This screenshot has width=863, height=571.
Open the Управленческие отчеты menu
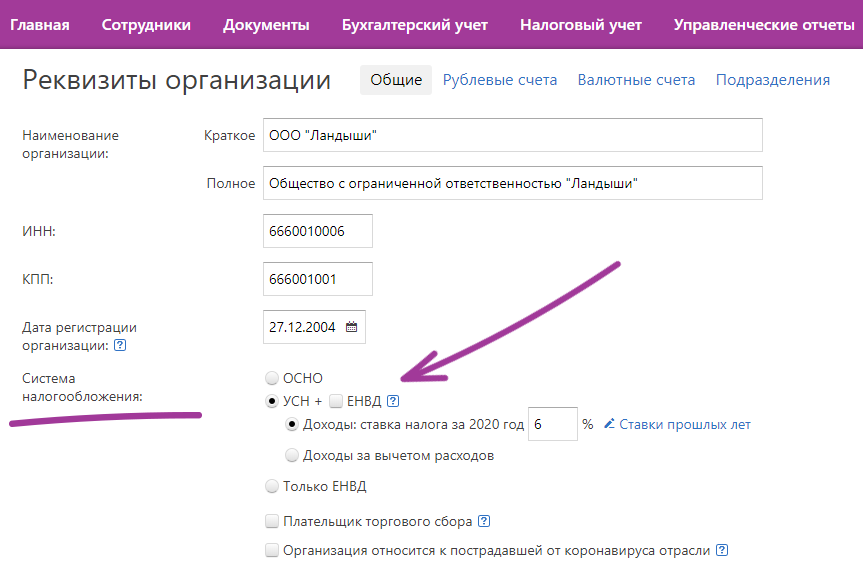(x=764, y=25)
